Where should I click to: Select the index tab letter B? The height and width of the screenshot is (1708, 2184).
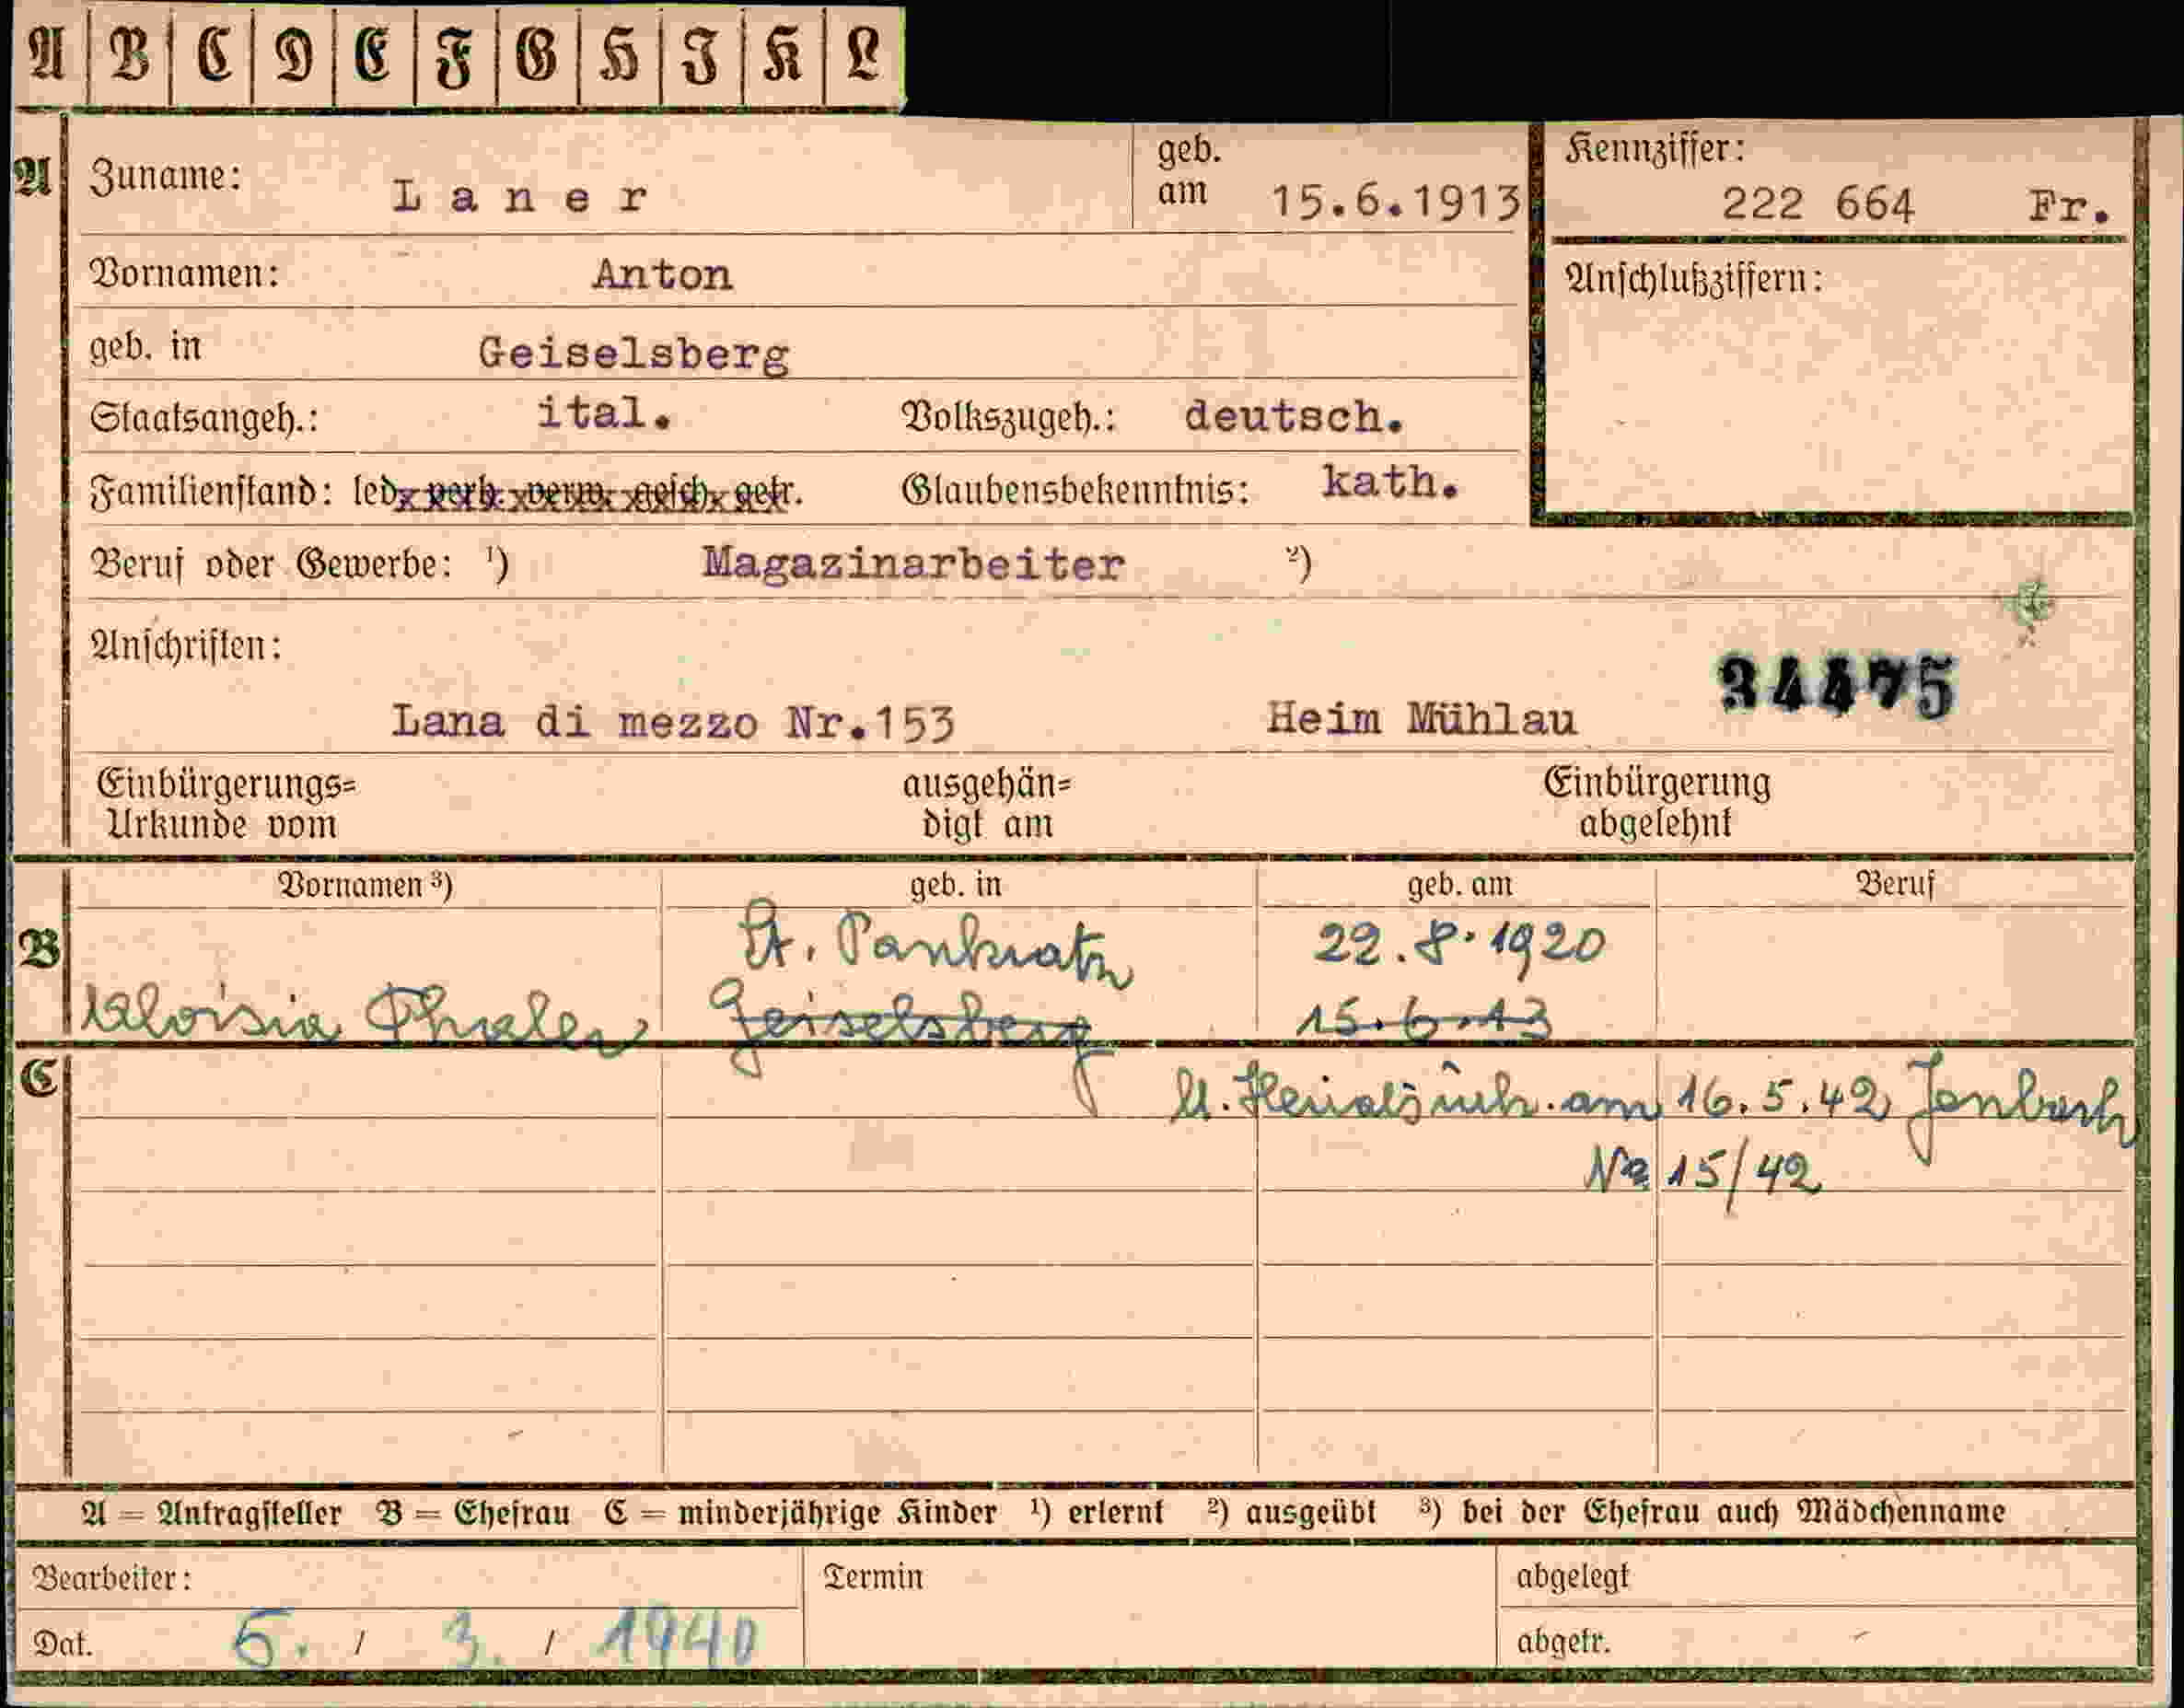[130, 54]
